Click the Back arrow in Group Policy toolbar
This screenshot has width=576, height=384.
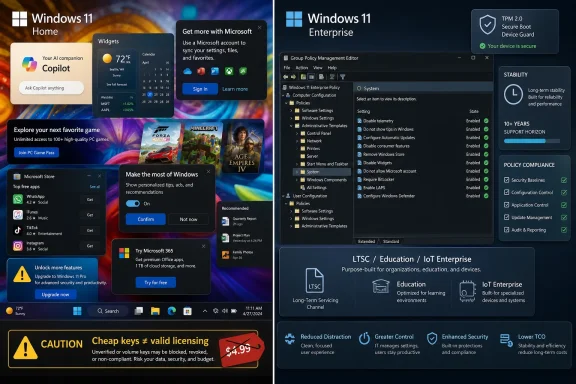285,77
